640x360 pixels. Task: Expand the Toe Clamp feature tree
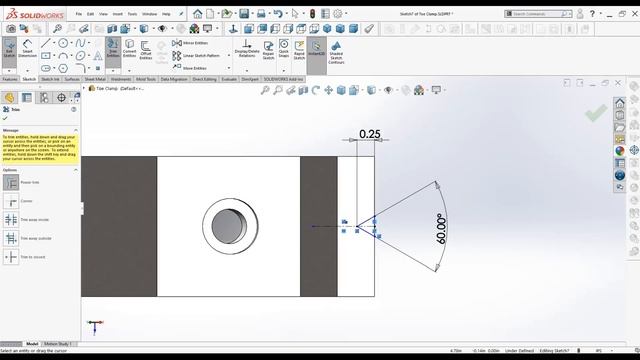pyautogui.click(x=84, y=88)
